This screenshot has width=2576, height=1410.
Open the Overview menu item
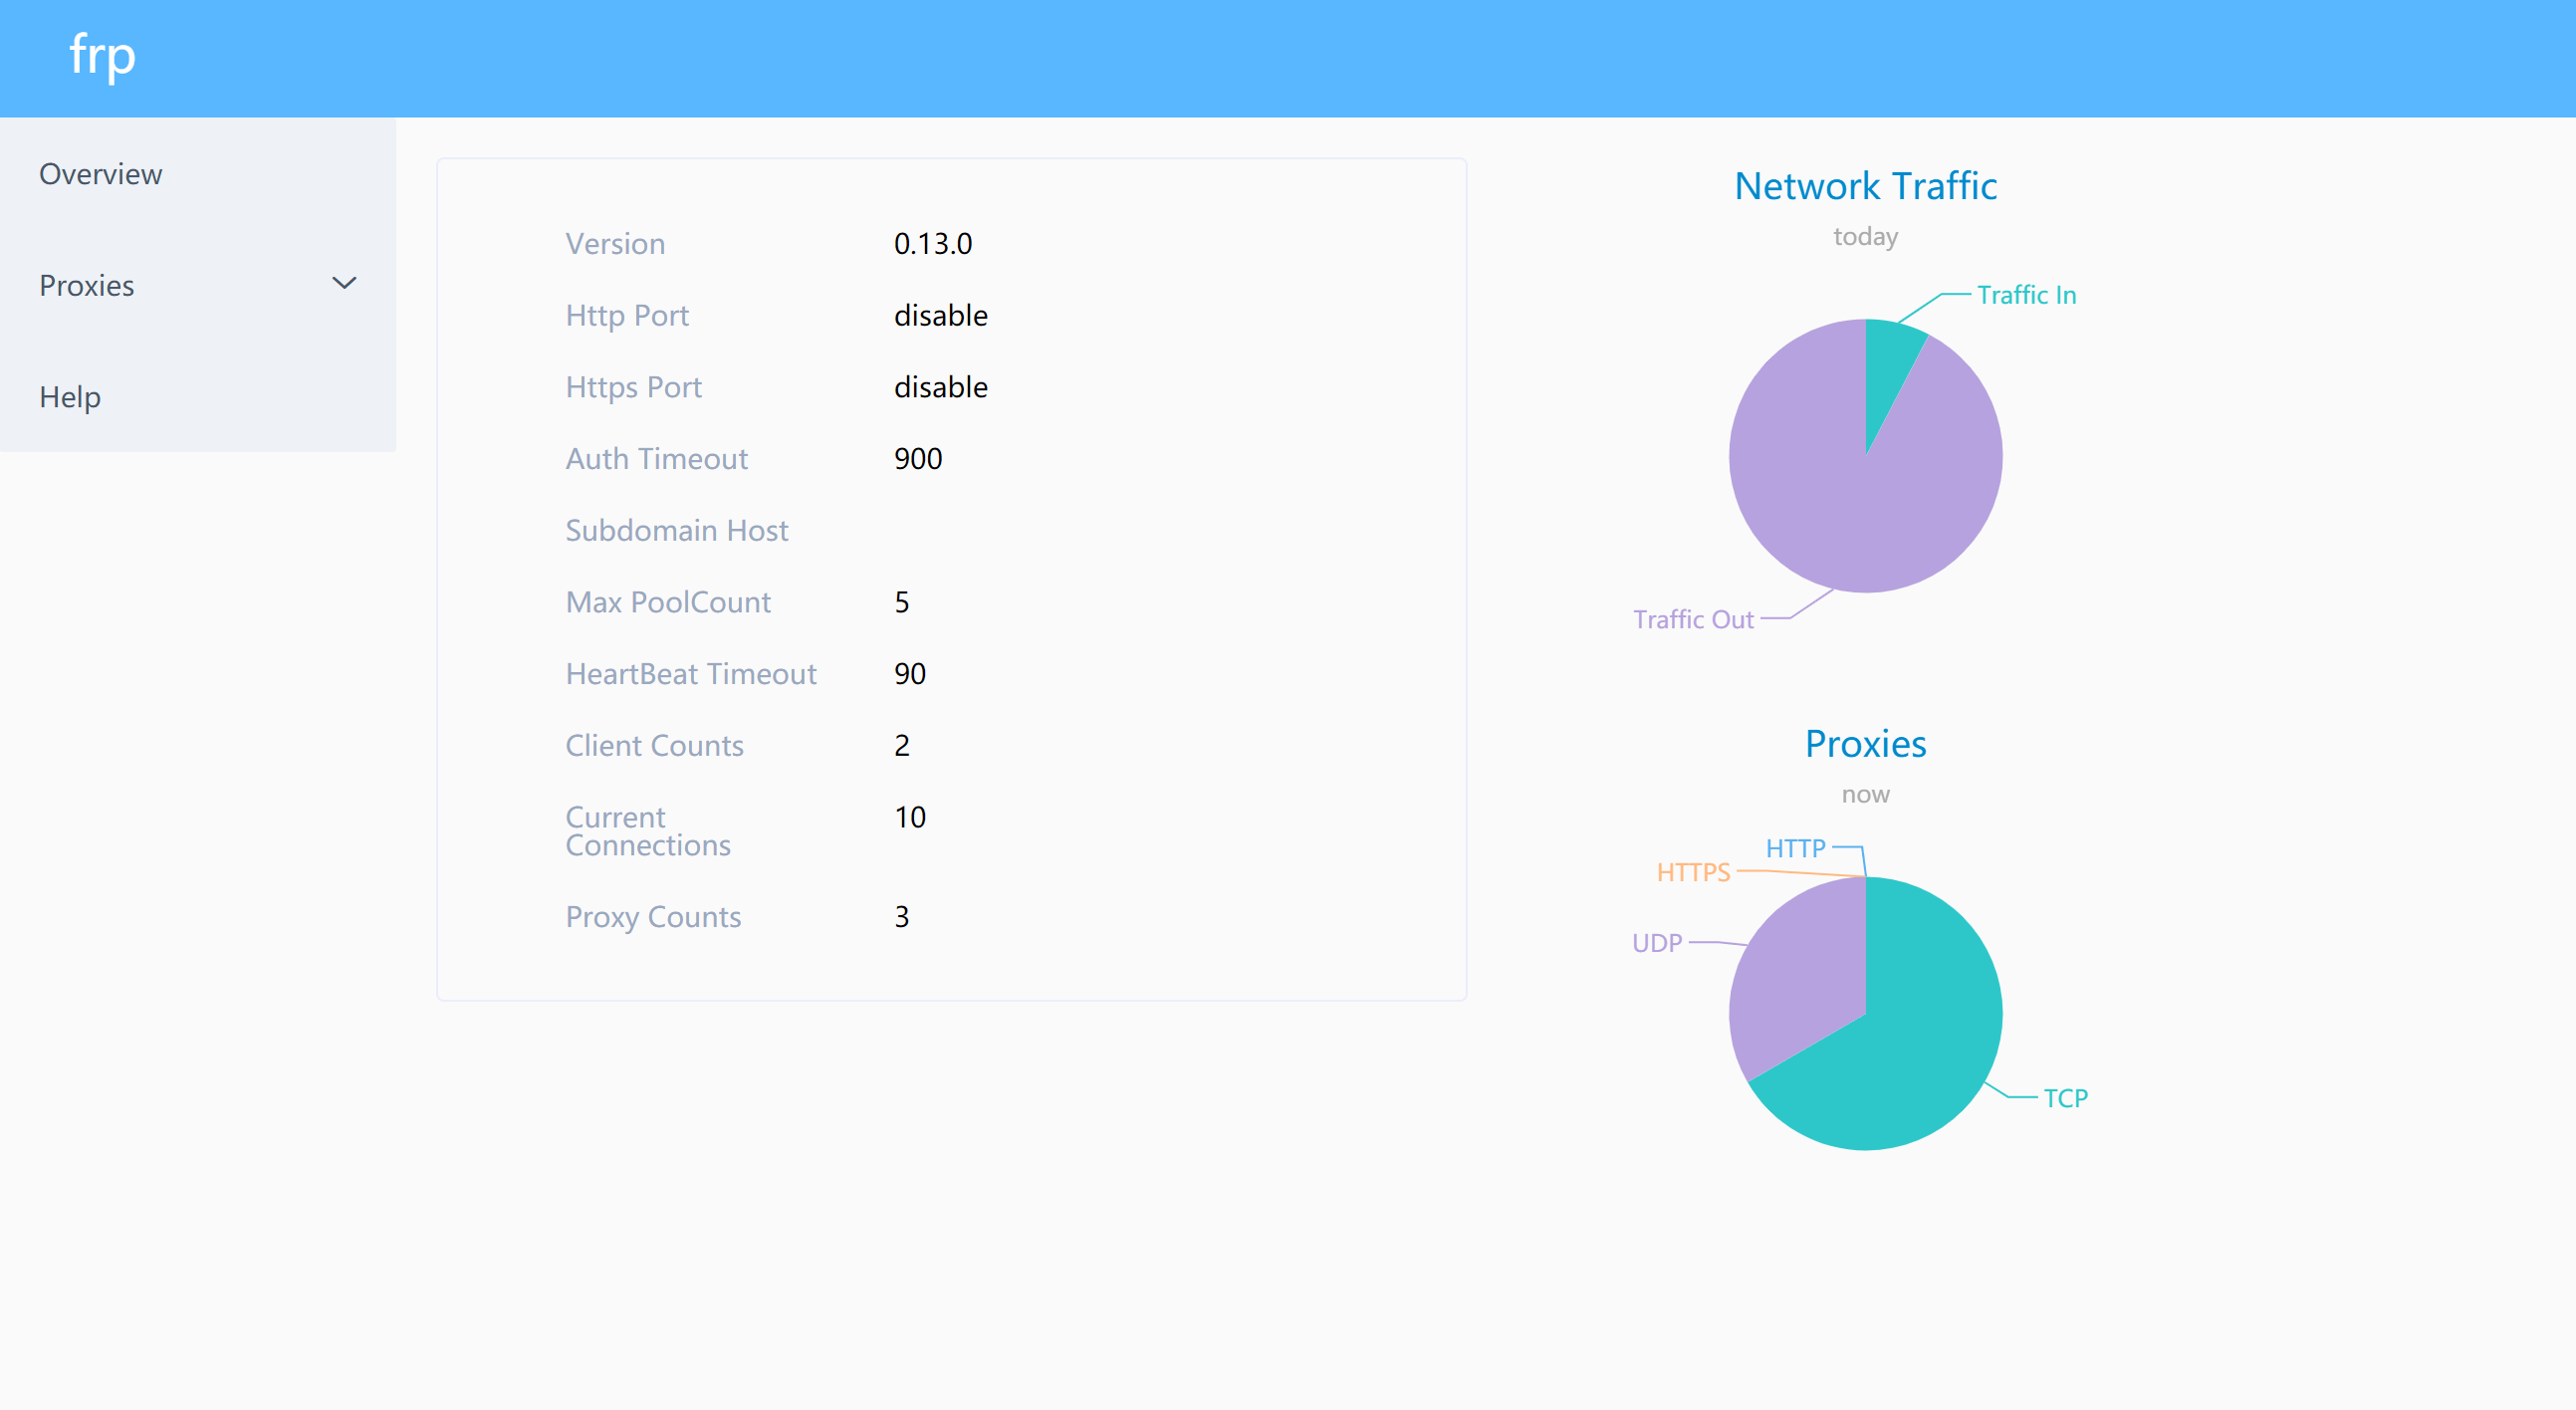[x=100, y=174]
